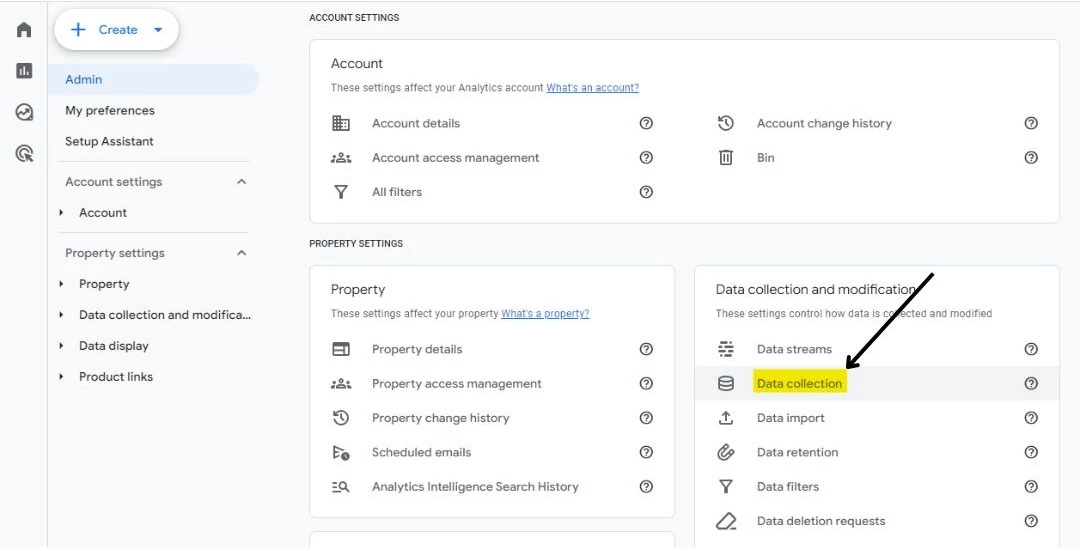Open the Home icon in left rail
Screen dimensions: 1080x551
pyautogui.click(x=24, y=30)
